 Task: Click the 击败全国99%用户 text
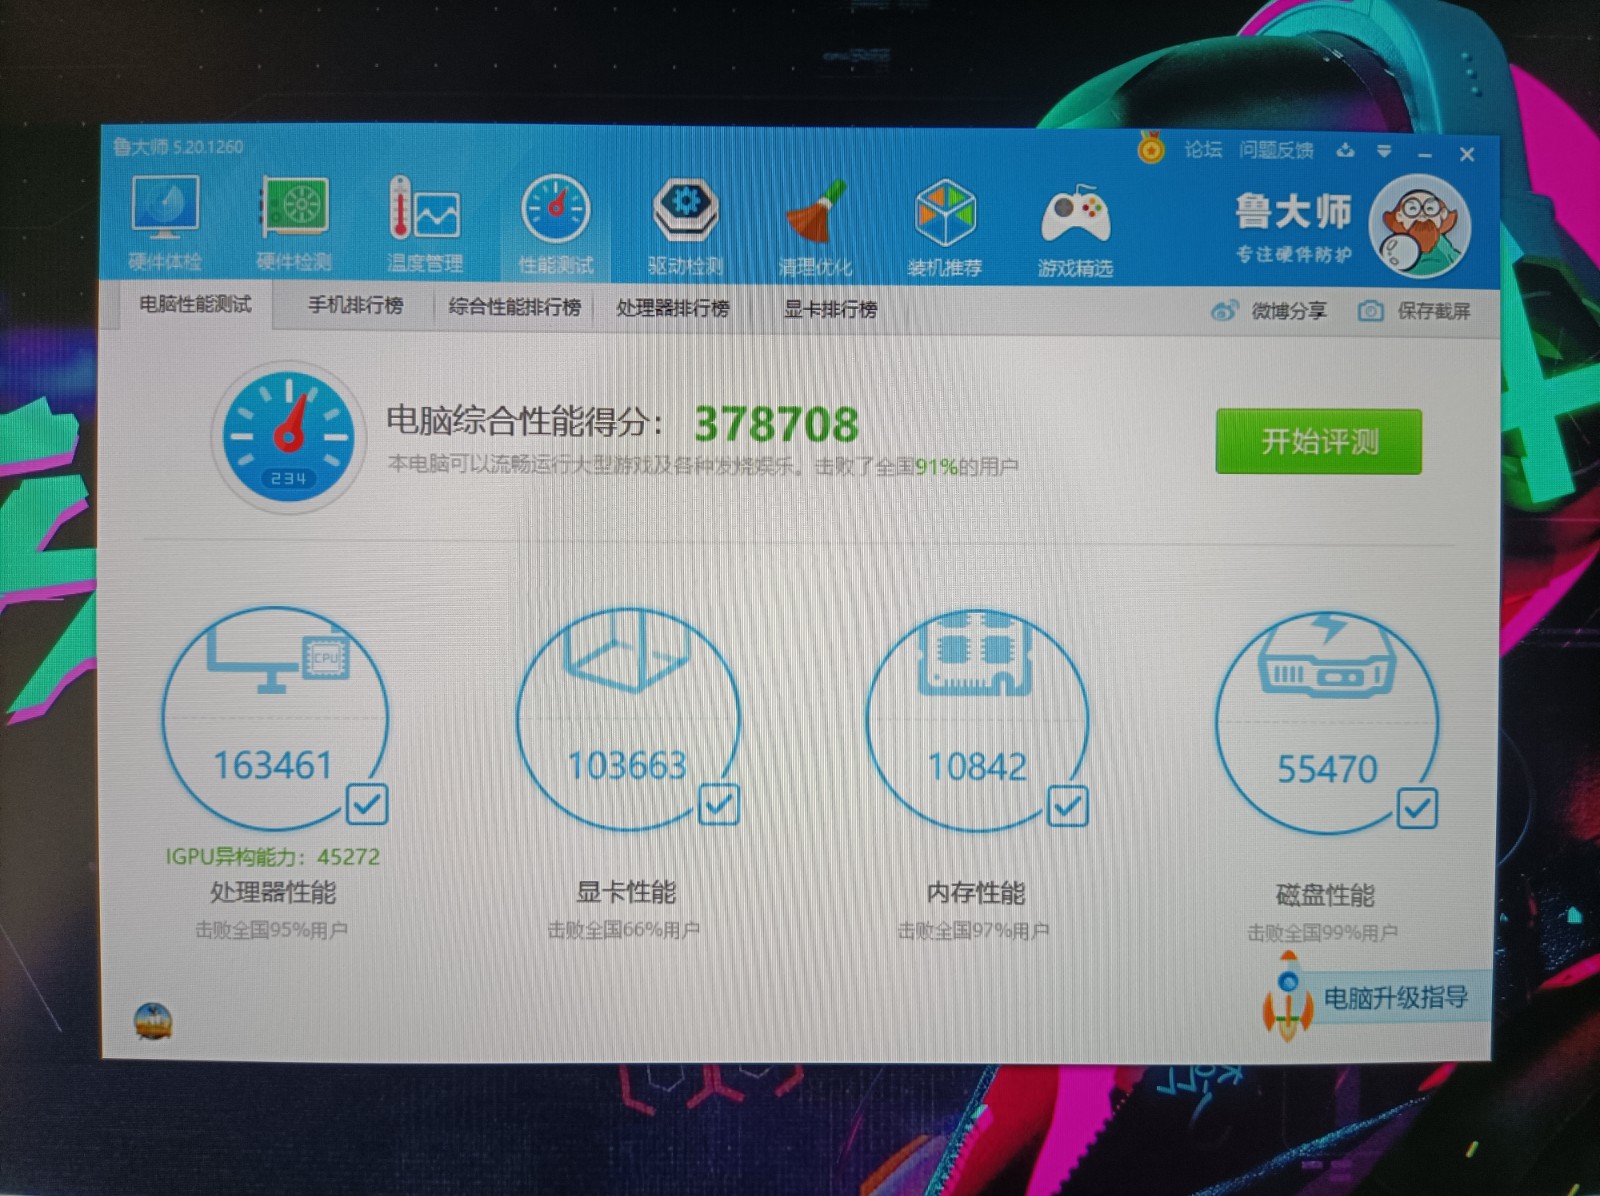[x=1322, y=933]
